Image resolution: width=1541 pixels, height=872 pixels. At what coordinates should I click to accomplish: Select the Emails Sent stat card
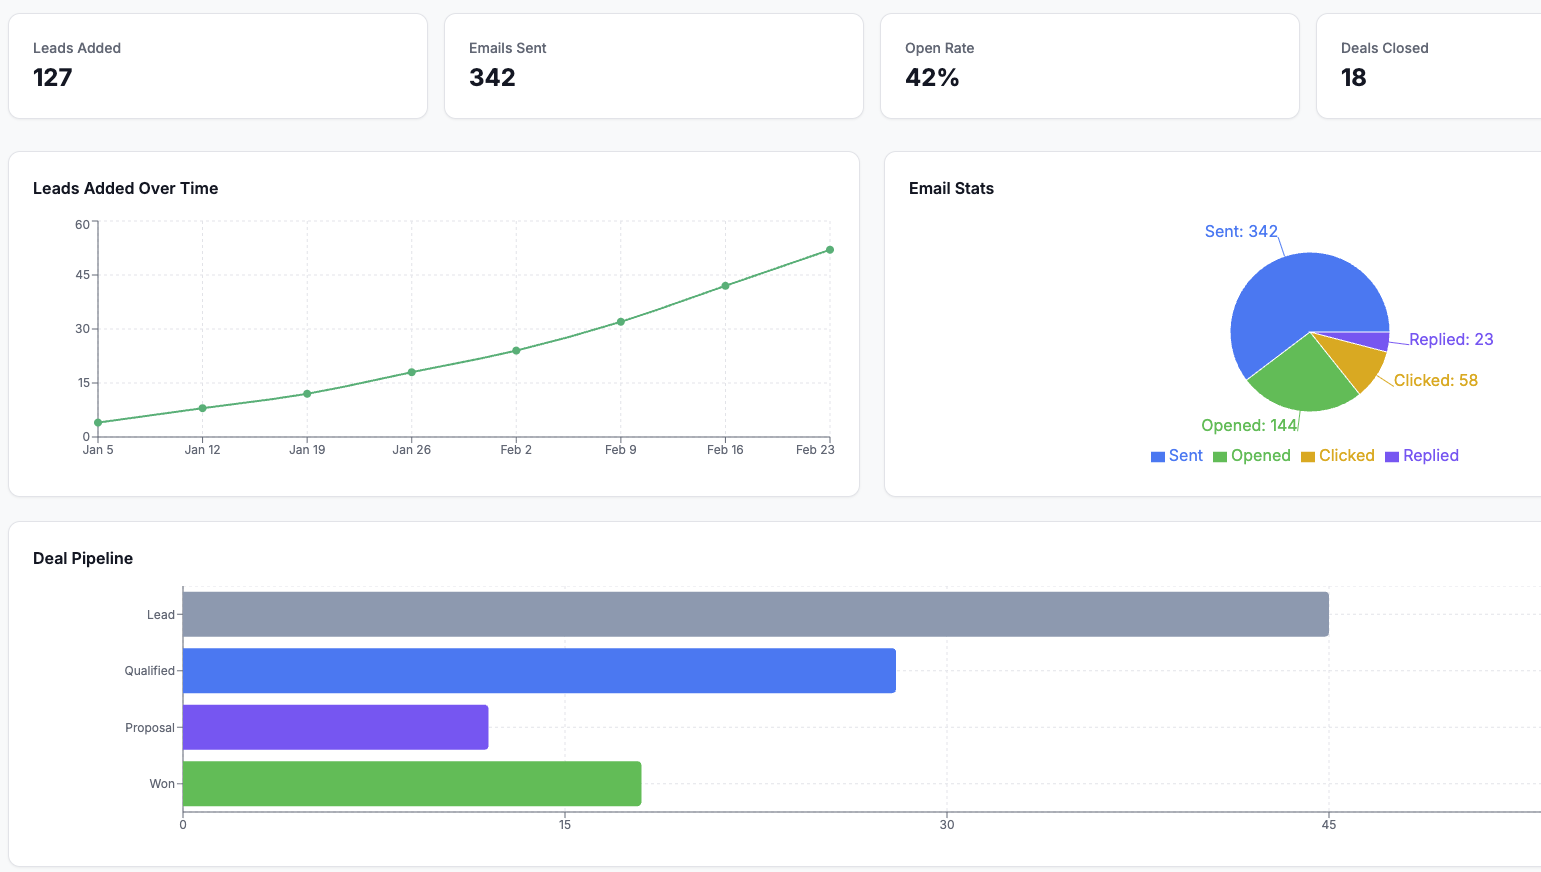coord(653,66)
